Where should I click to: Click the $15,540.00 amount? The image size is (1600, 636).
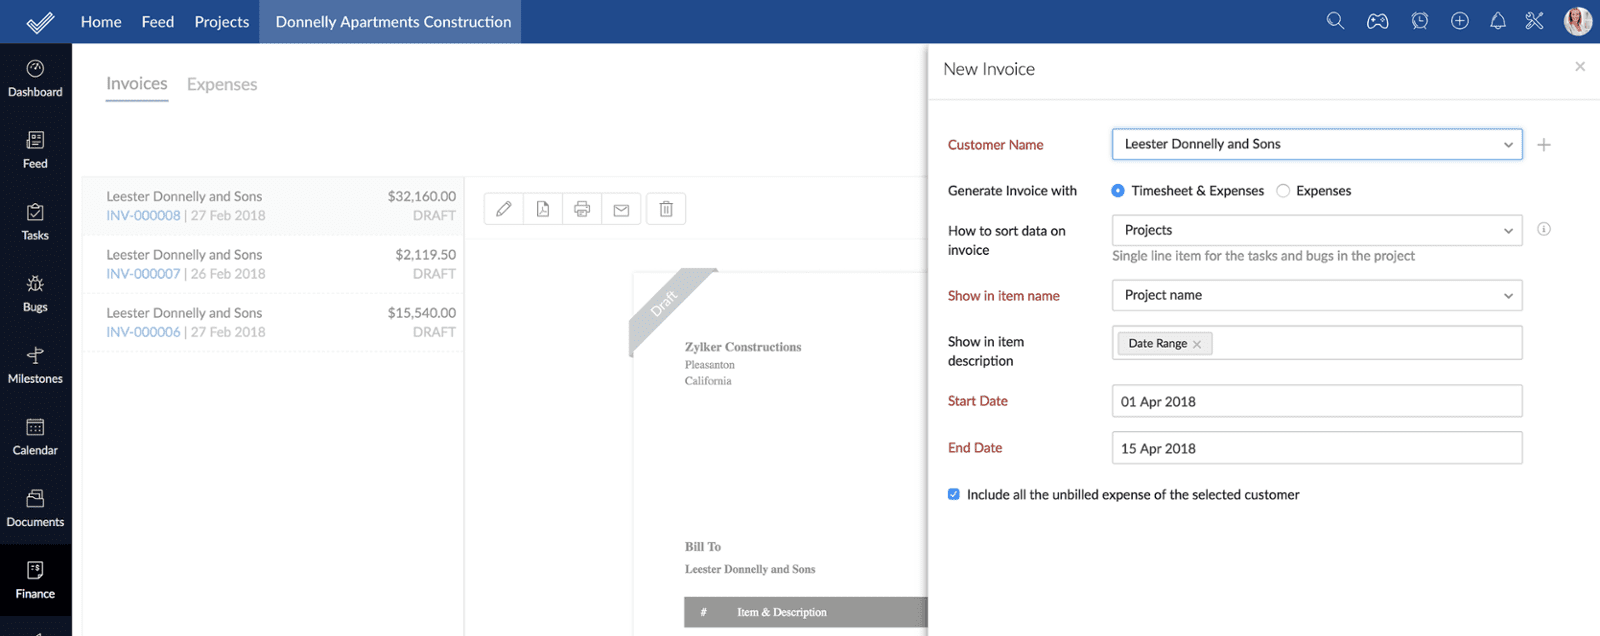(x=421, y=313)
